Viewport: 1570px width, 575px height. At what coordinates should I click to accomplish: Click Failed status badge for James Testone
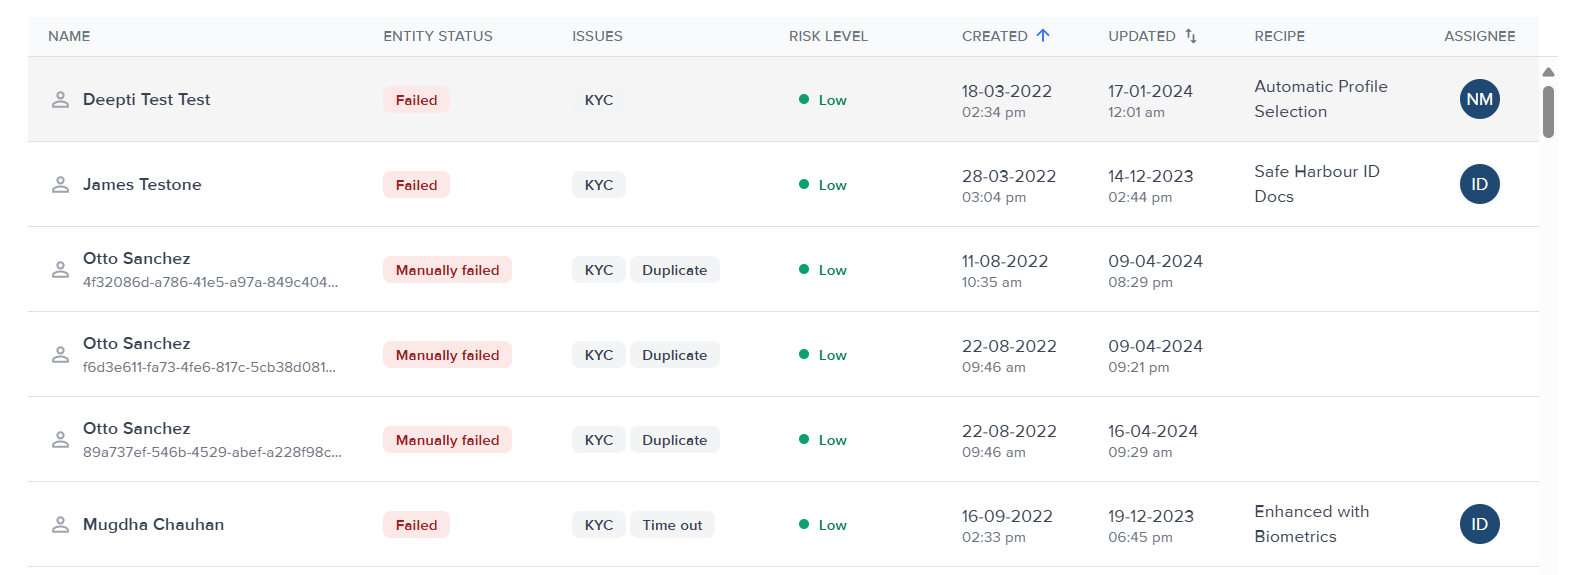pos(416,185)
